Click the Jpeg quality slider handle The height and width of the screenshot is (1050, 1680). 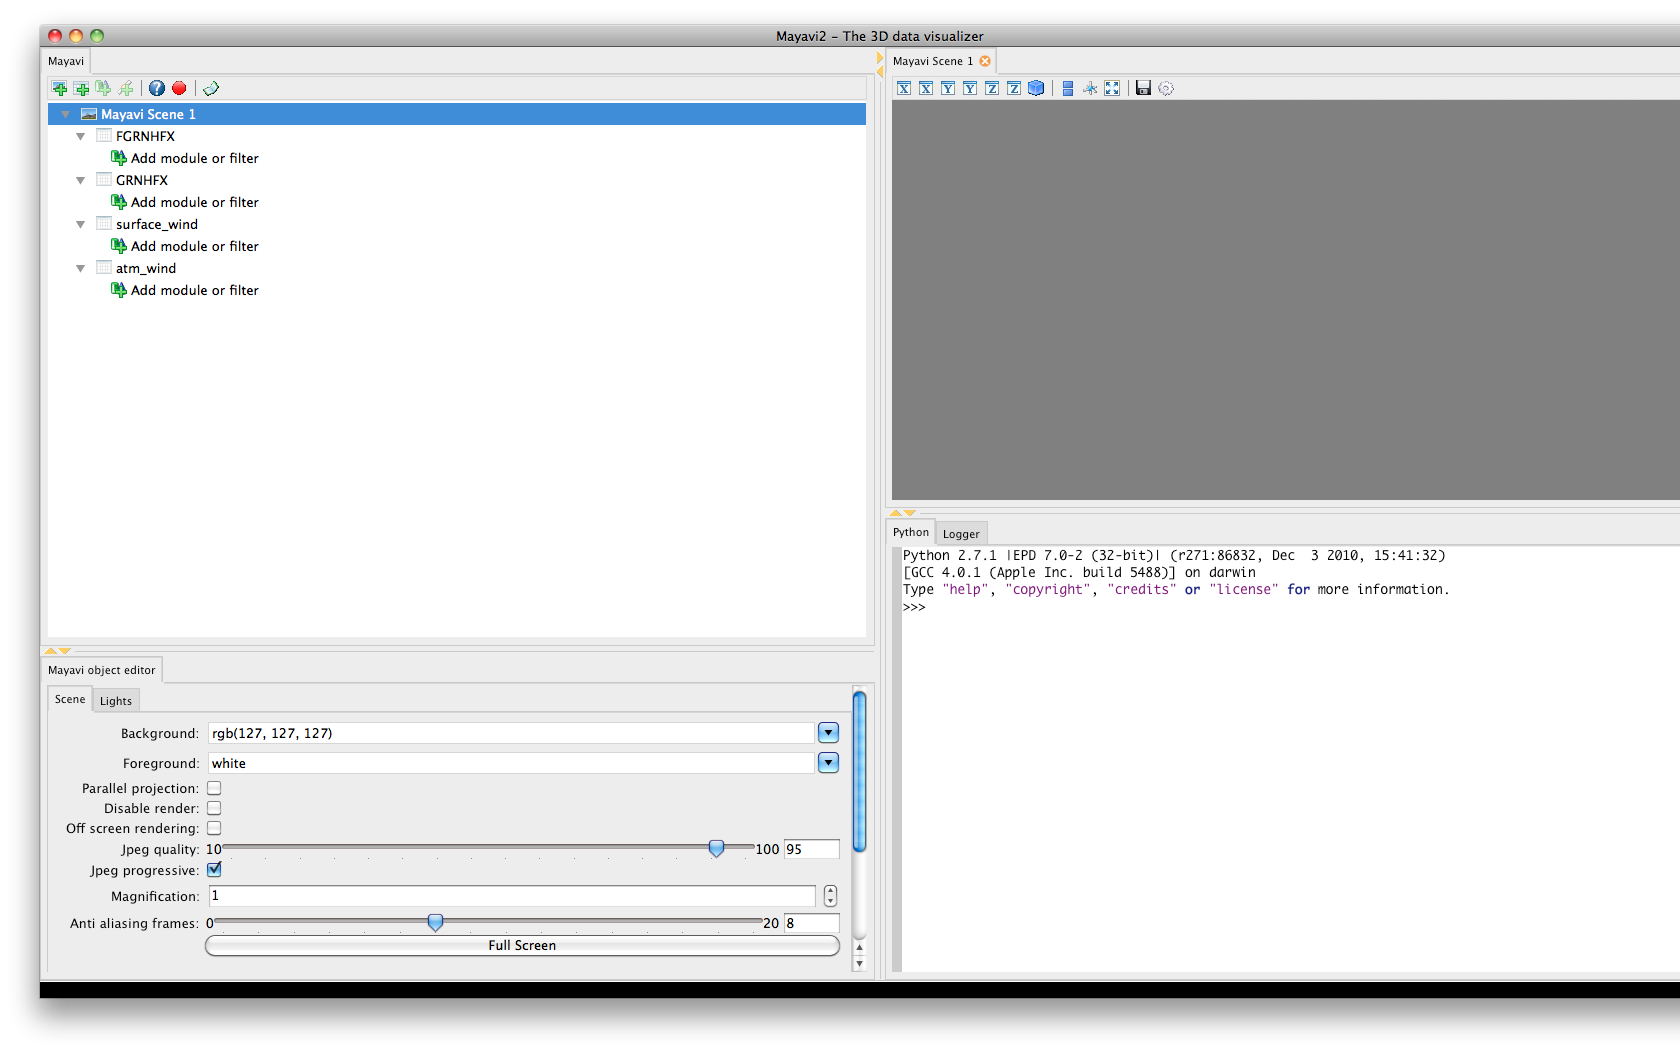[x=716, y=848]
